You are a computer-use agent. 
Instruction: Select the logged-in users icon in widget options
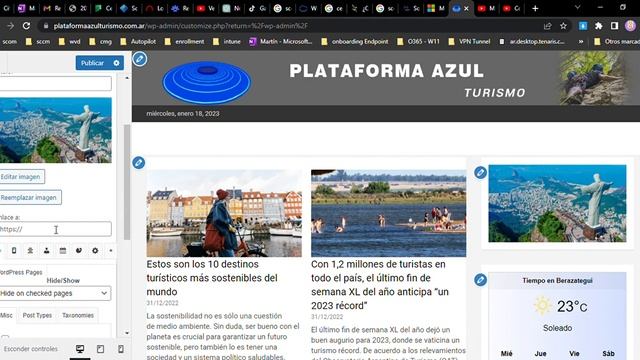pyautogui.click(x=30, y=251)
